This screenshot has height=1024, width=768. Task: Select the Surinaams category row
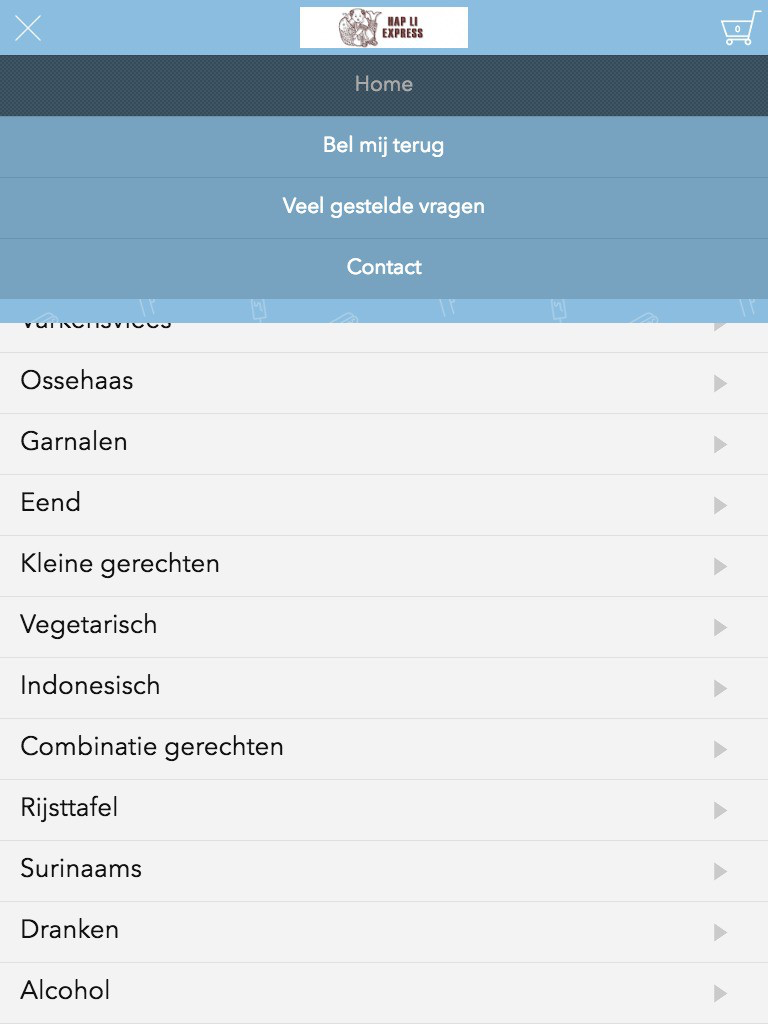pos(384,871)
